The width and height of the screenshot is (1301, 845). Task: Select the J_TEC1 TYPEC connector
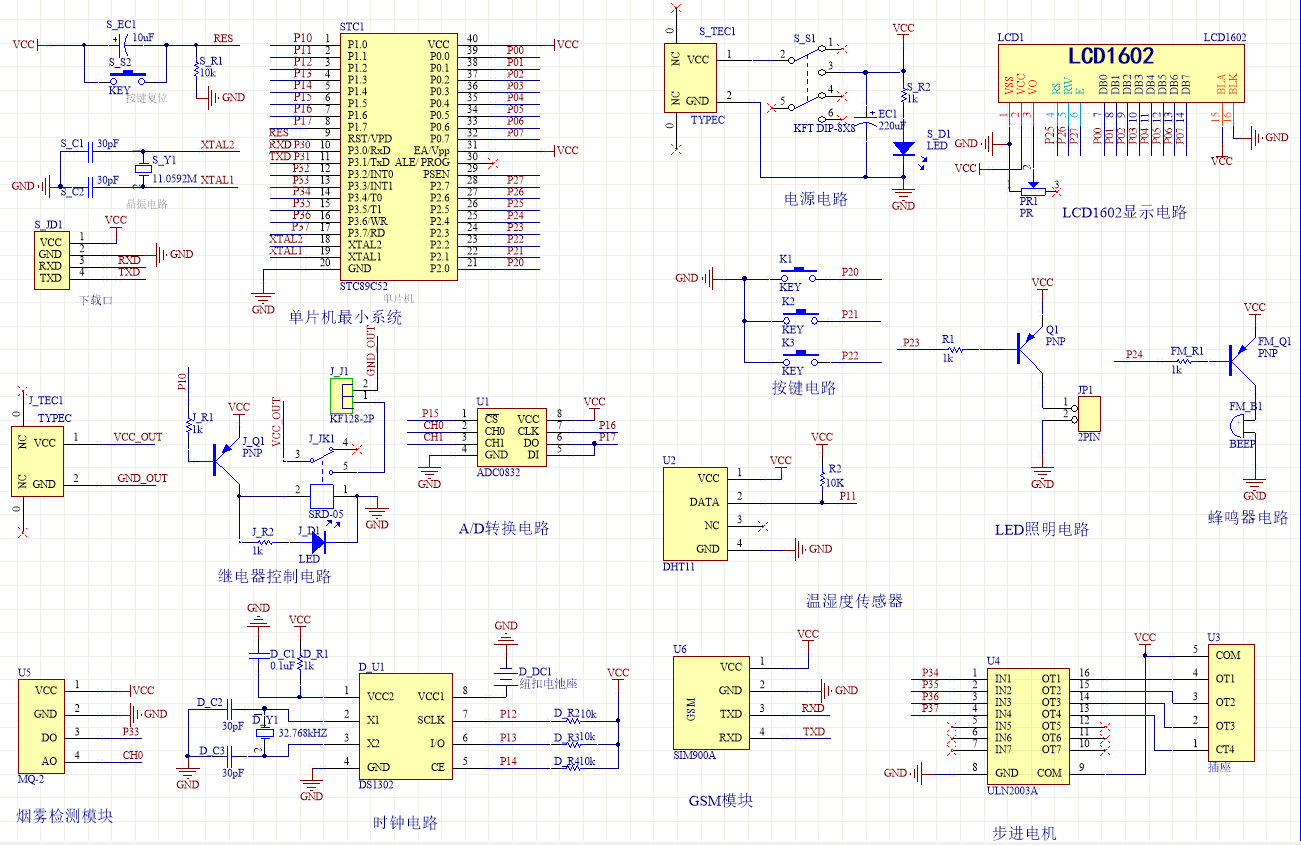tap(36, 460)
